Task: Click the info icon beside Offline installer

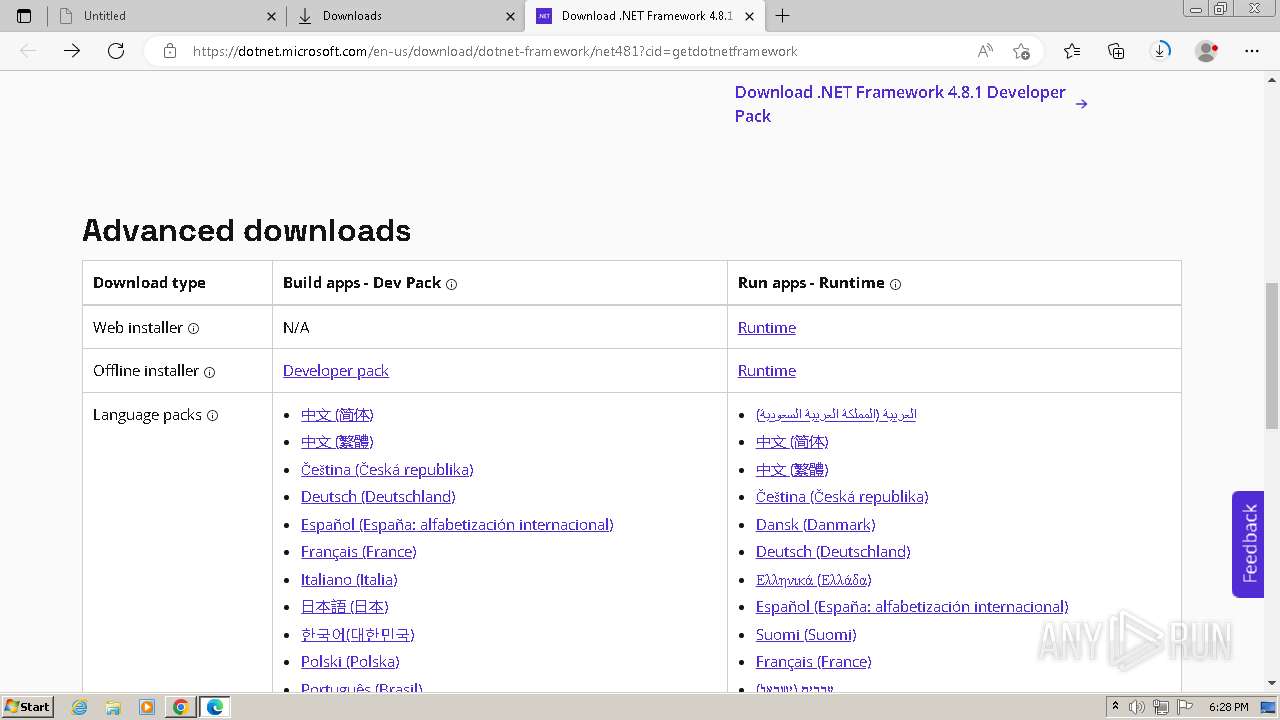Action: click(210, 372)
